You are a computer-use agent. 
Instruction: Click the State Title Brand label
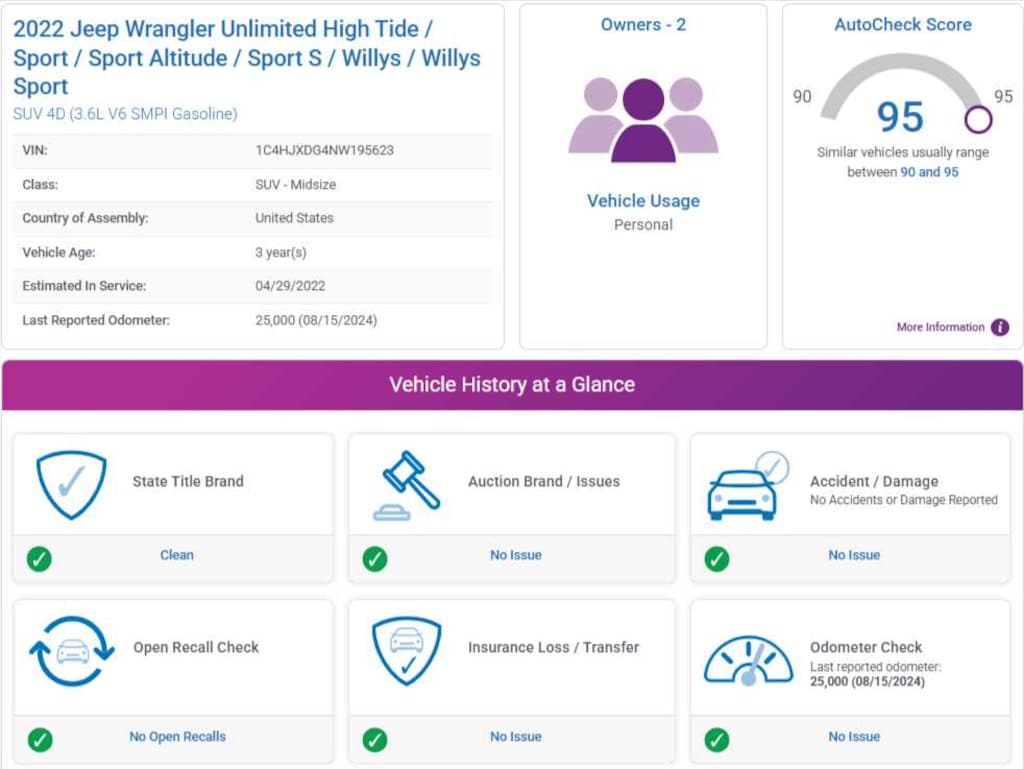[188, 482]
